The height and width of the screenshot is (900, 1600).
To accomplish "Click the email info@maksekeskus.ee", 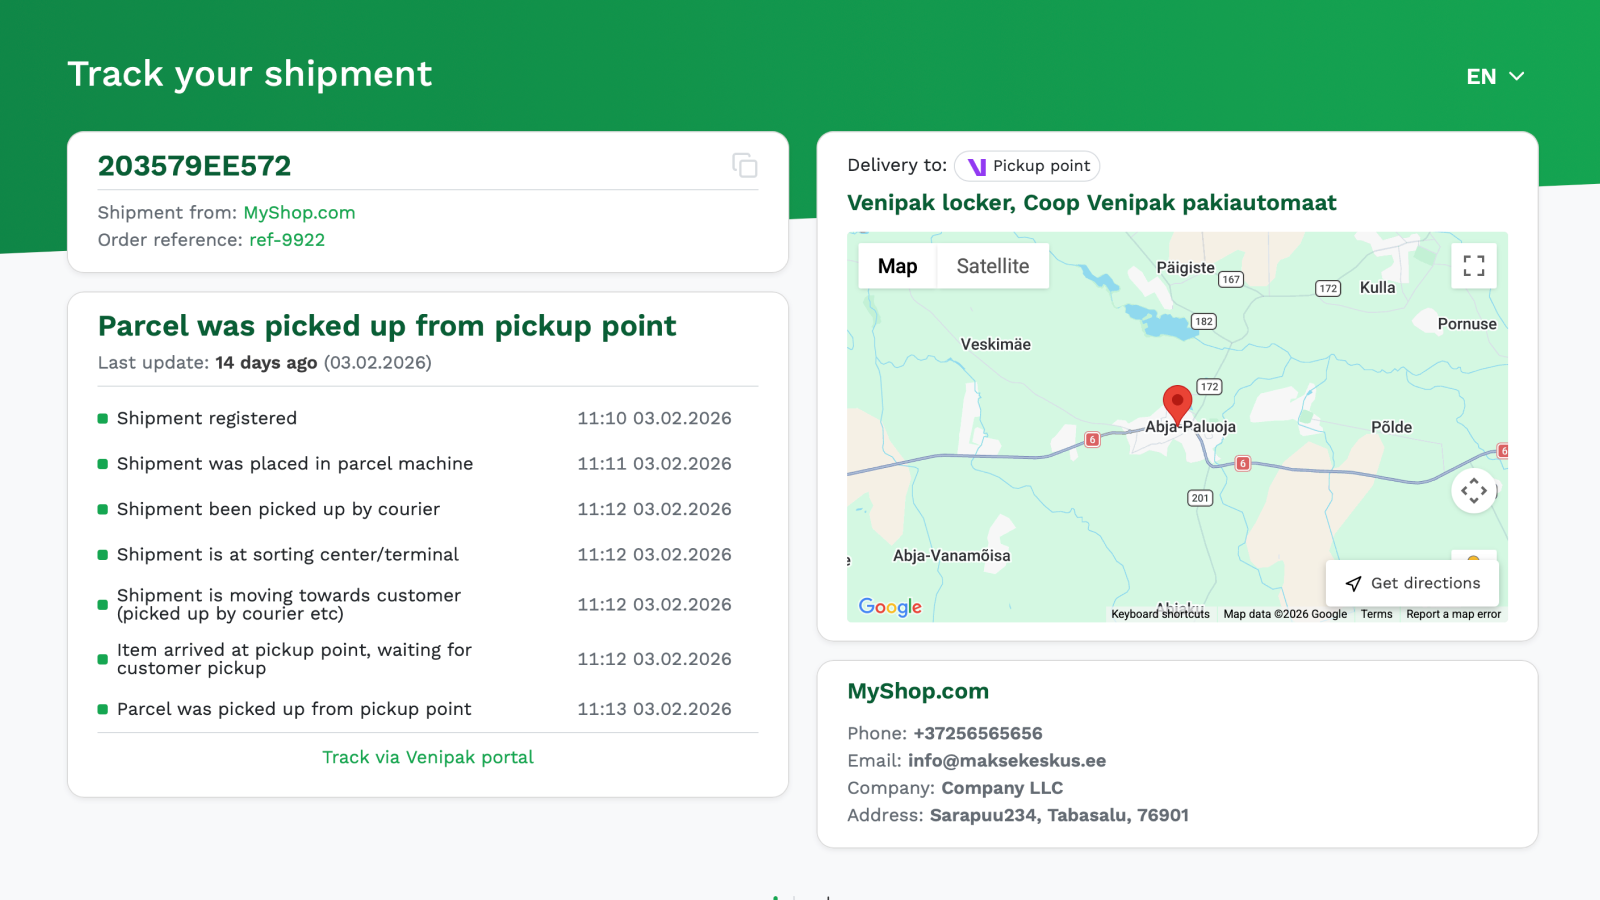I will [1007, 761].
